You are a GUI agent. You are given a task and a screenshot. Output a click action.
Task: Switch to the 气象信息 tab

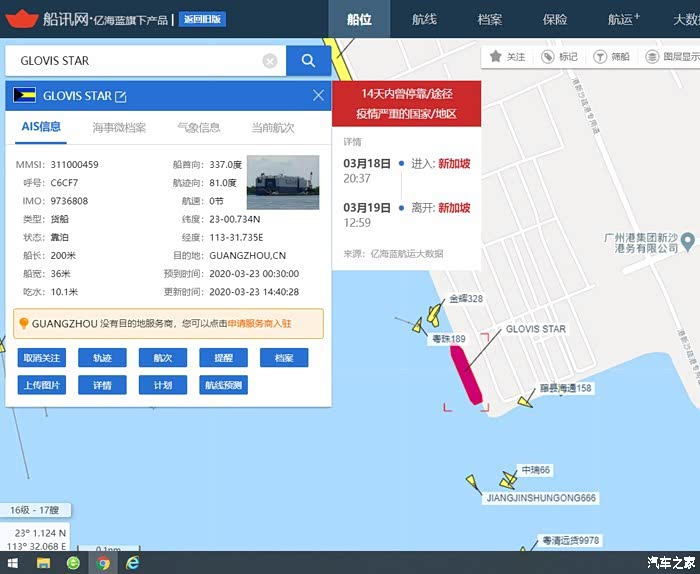coord(199,128)
